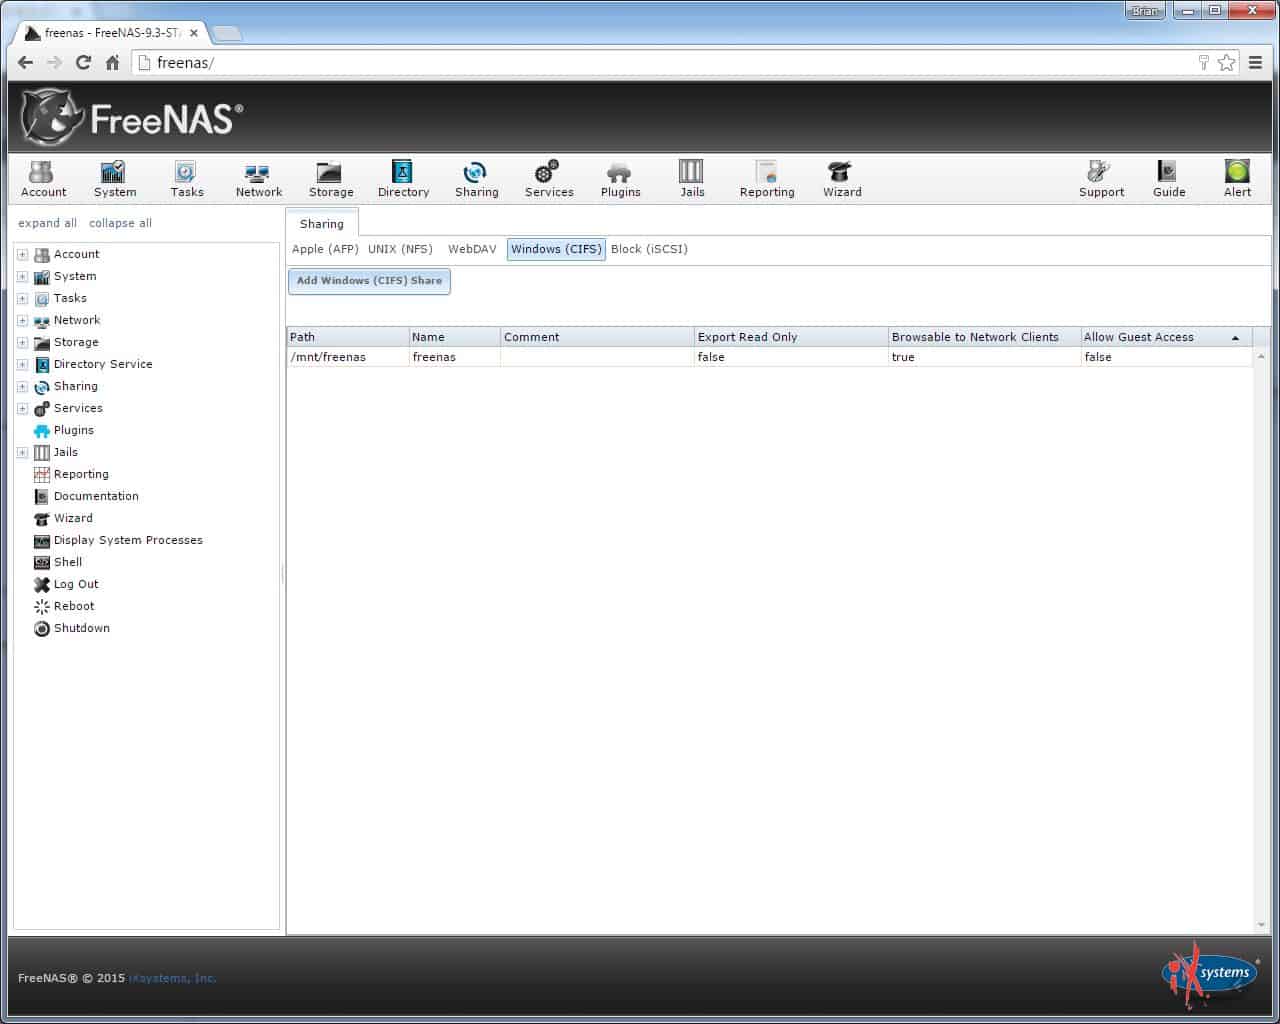
Task: Expand the System tree node
Action: tap(22, 276)
